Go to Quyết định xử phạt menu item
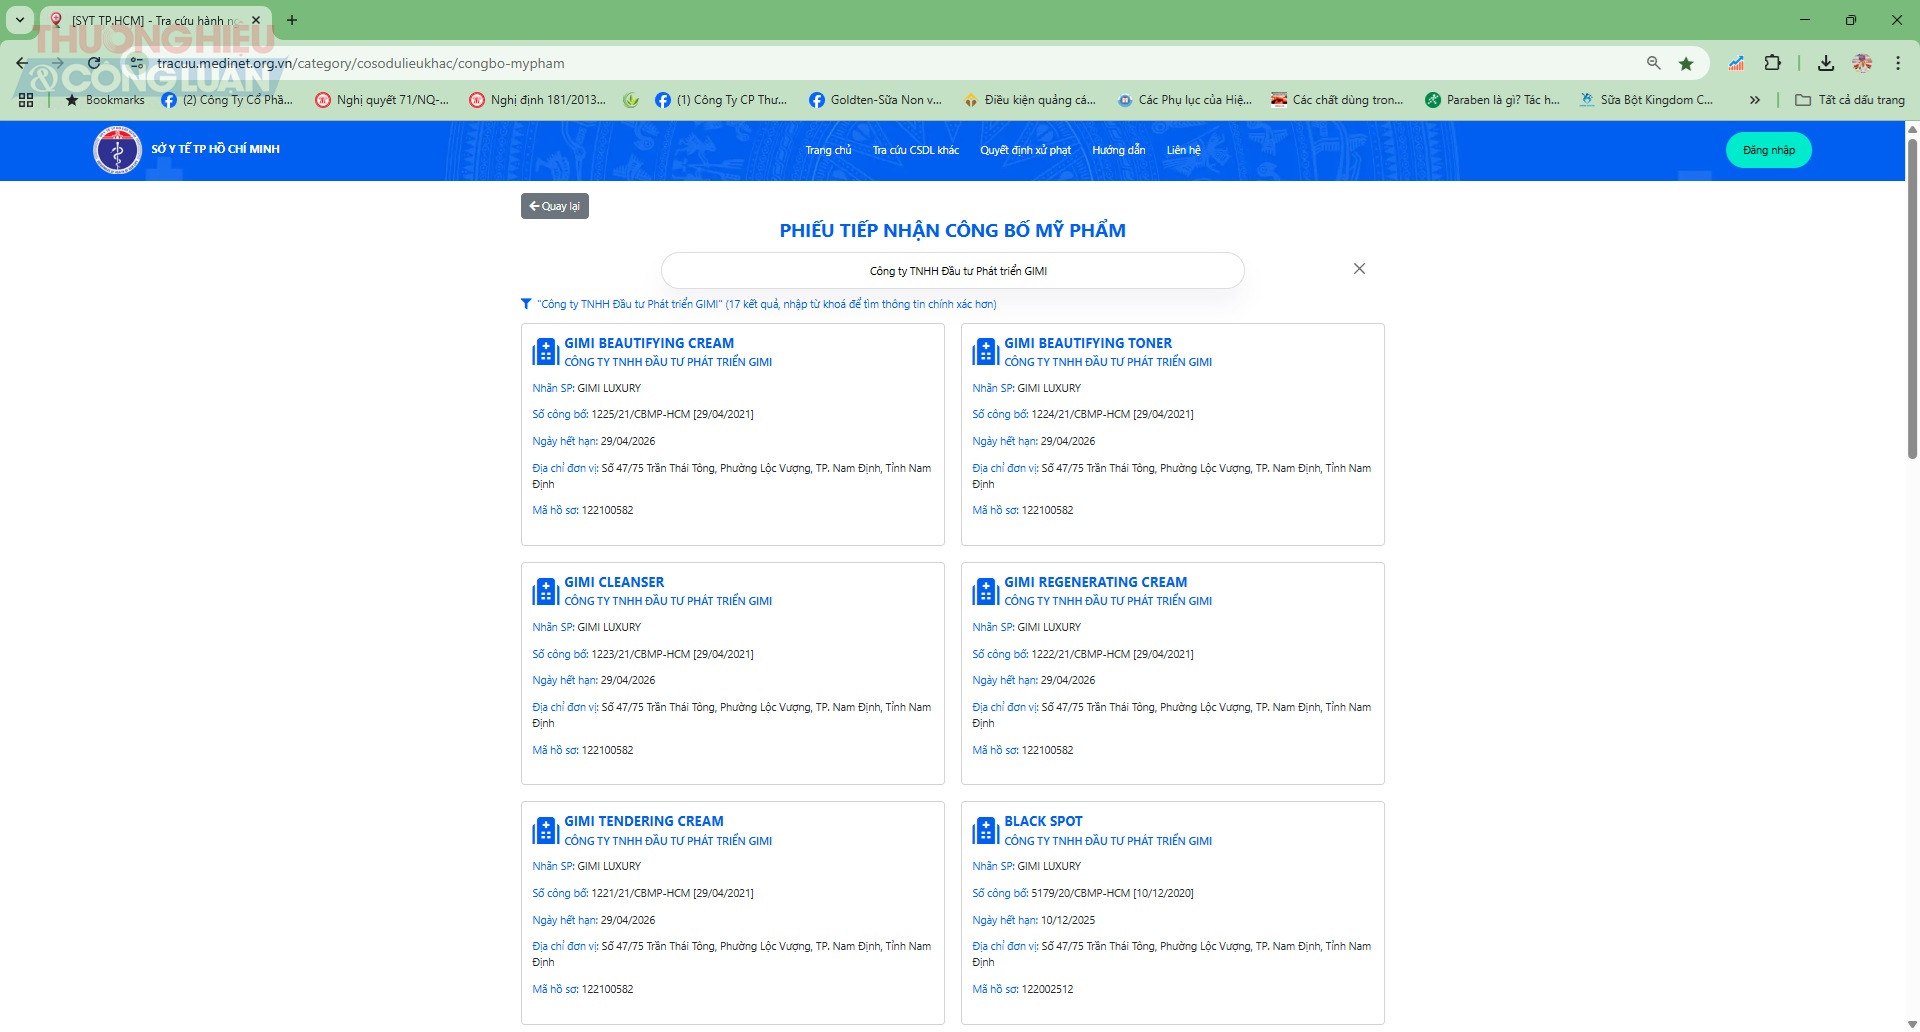 click(1025, 150)
